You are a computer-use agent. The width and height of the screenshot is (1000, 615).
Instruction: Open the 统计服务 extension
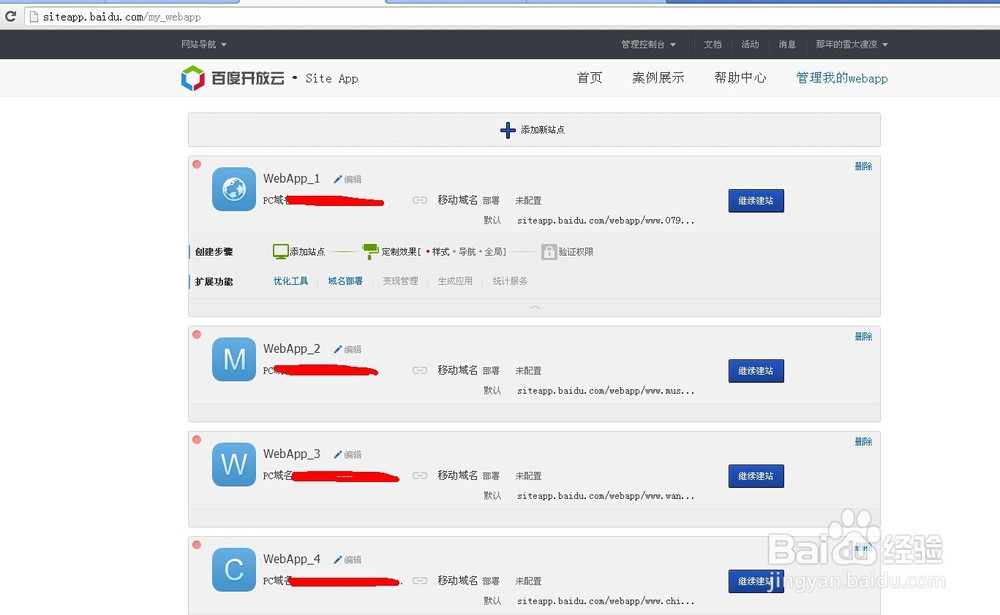tap(510, 281)
